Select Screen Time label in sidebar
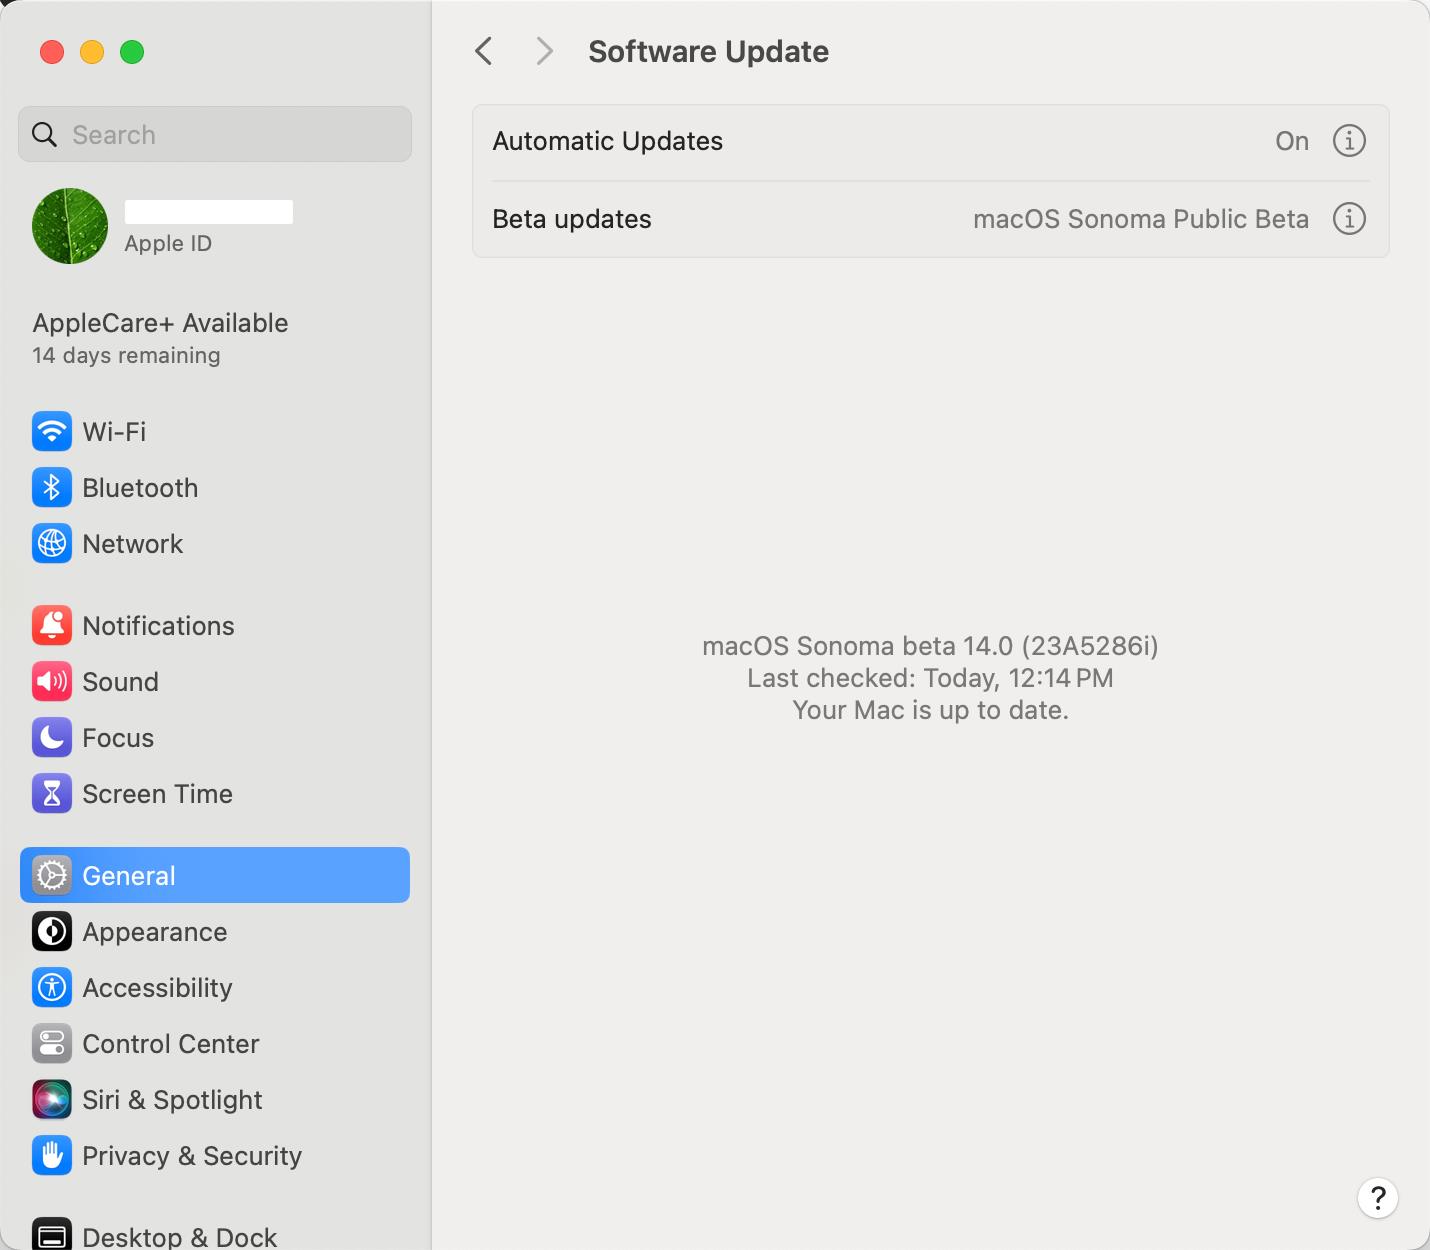This screenshot has width=1430, height=1250. 157,794
